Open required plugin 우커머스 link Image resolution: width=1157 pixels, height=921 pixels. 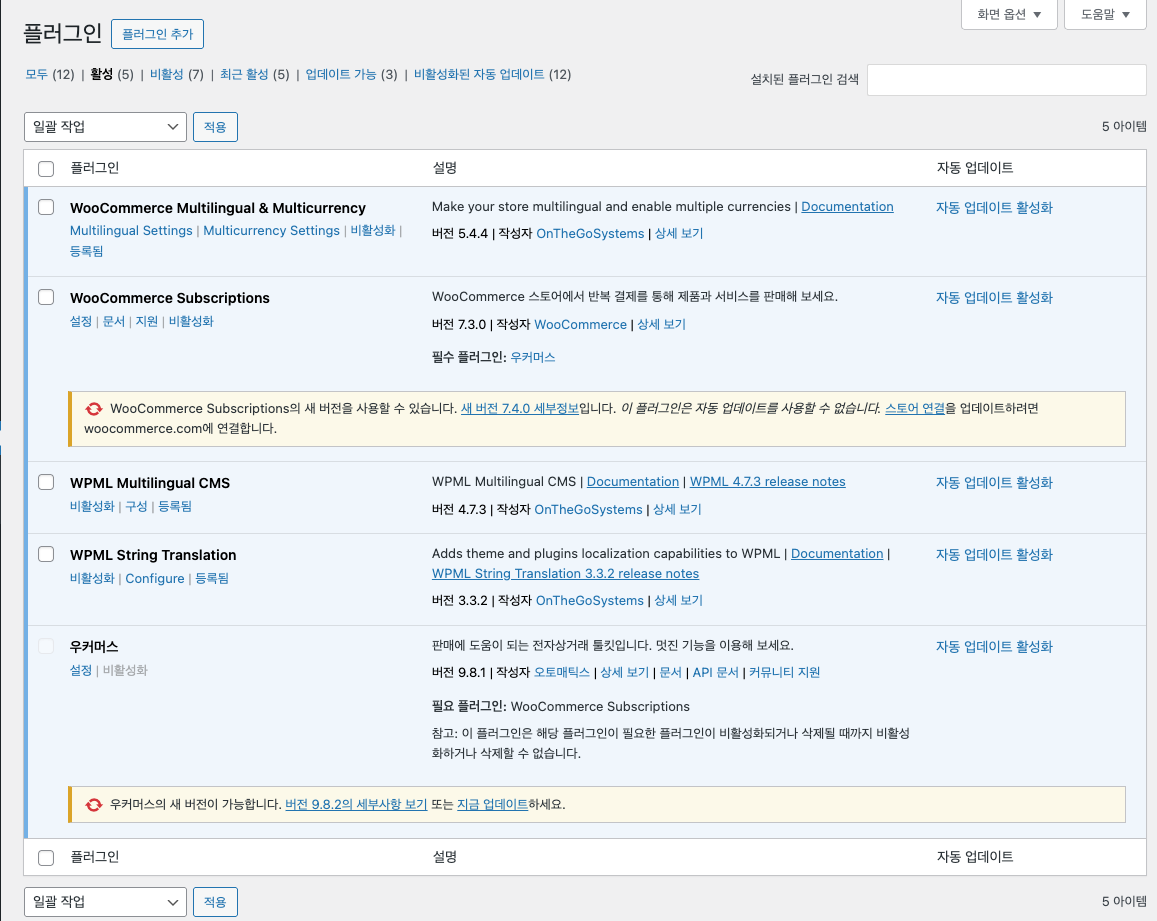point(533,357)
